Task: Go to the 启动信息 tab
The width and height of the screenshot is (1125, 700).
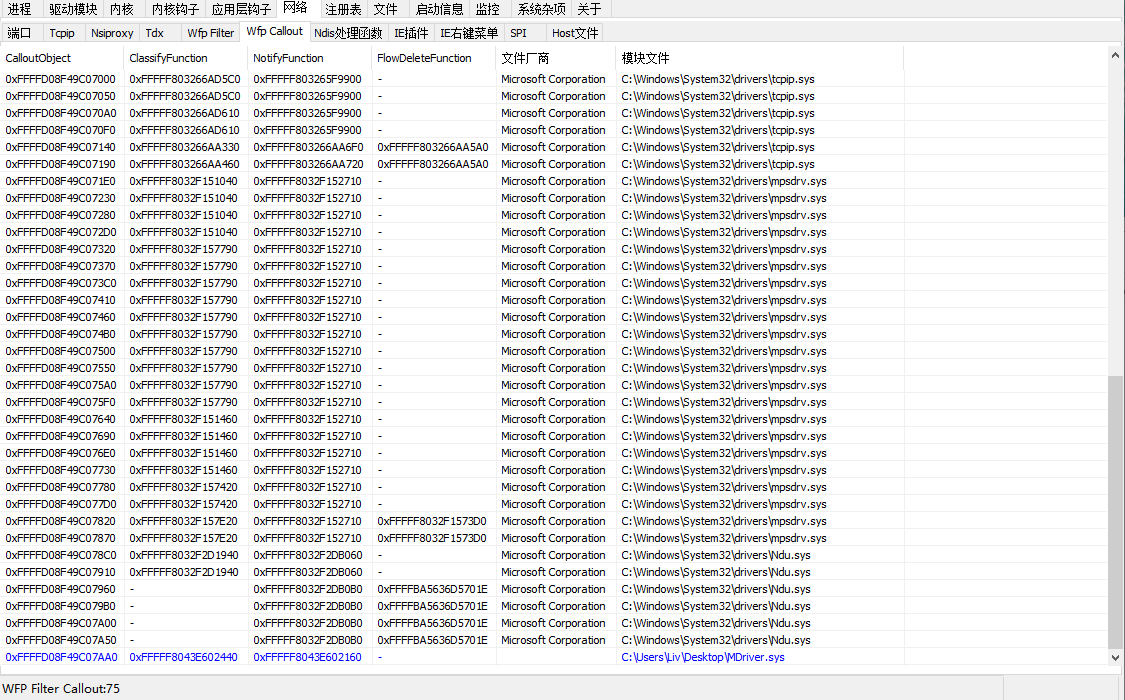Action: point(439,9)
